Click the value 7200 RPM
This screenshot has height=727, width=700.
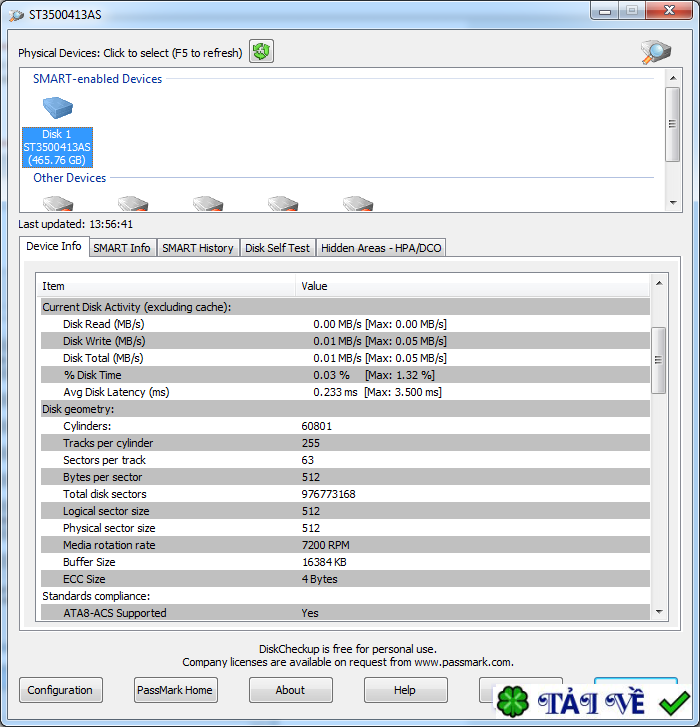[325, 545]
